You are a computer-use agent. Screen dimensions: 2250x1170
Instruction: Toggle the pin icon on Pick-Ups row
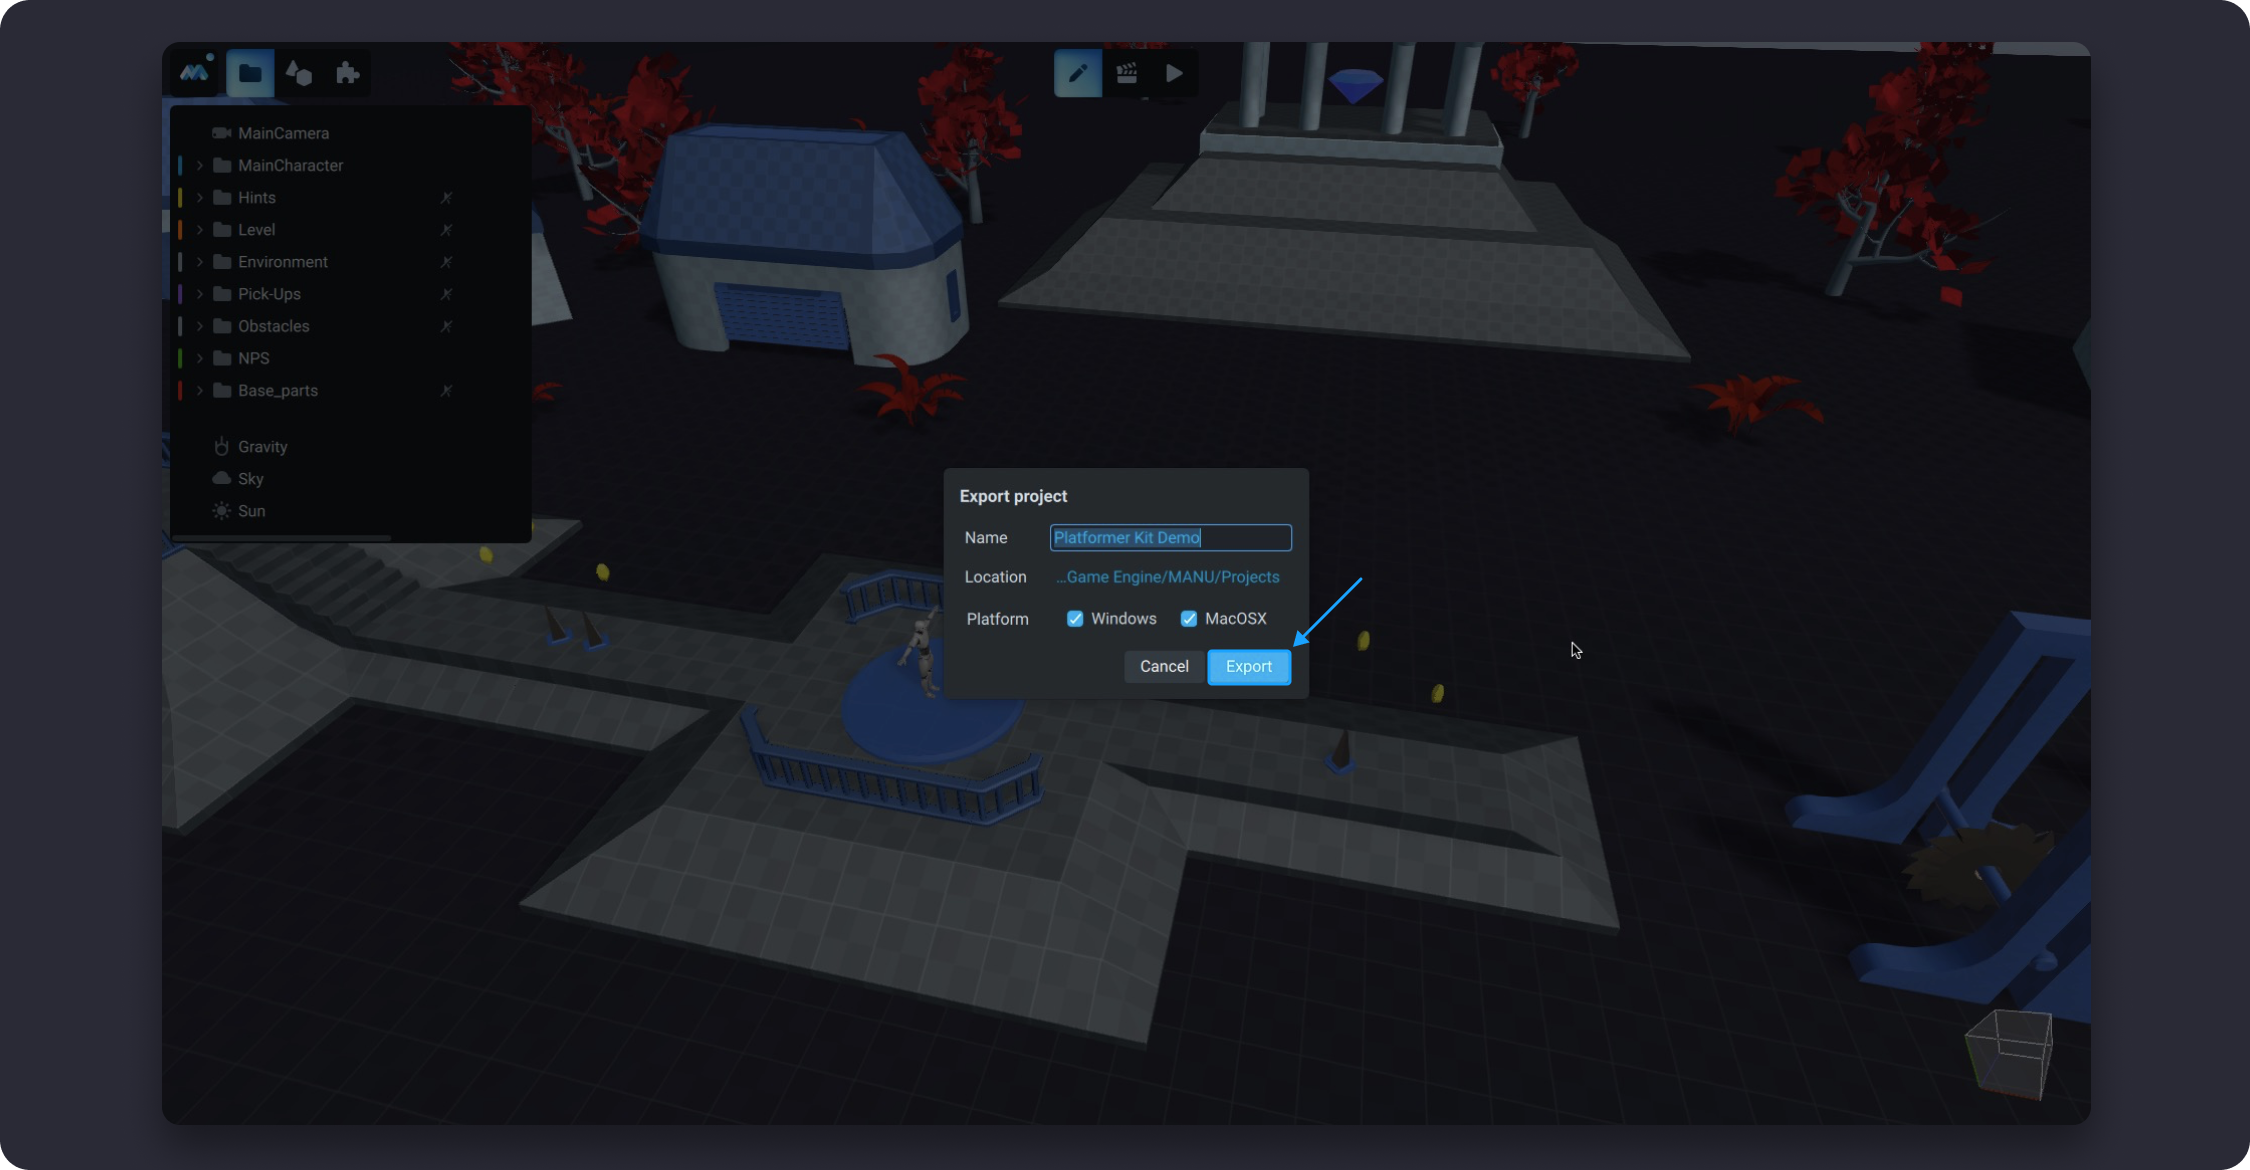pos(447,294)
